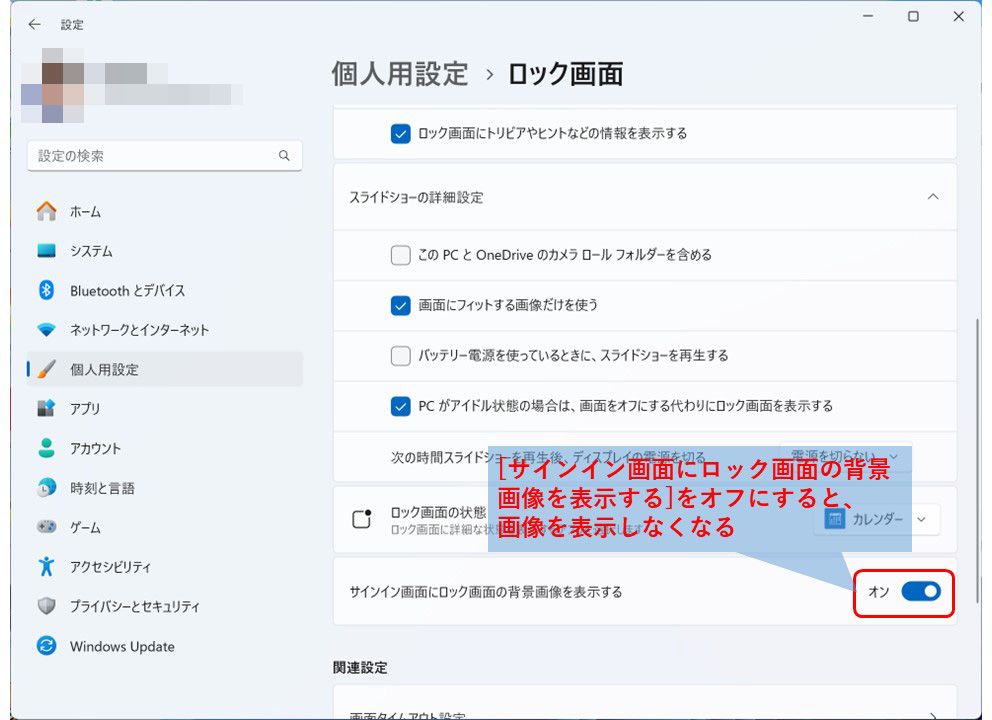Uncheck 画面にフィットする画像だけを使う
Image resolution: width=992 pixels, height=720 pixels.
[x=400, y=305]
